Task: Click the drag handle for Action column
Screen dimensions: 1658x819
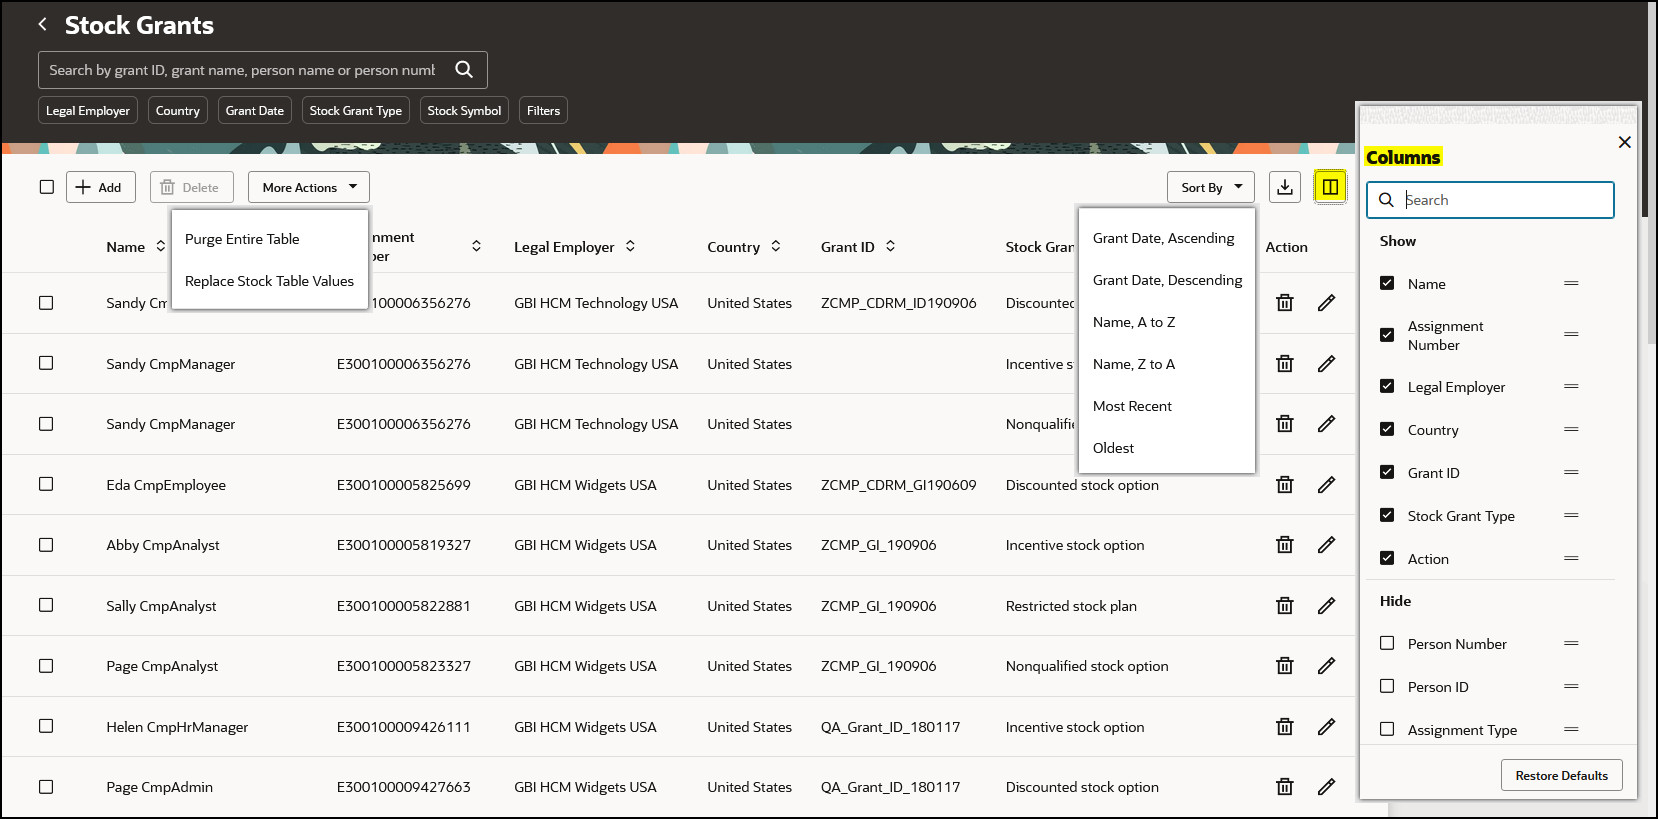Action: [1571, 559]
